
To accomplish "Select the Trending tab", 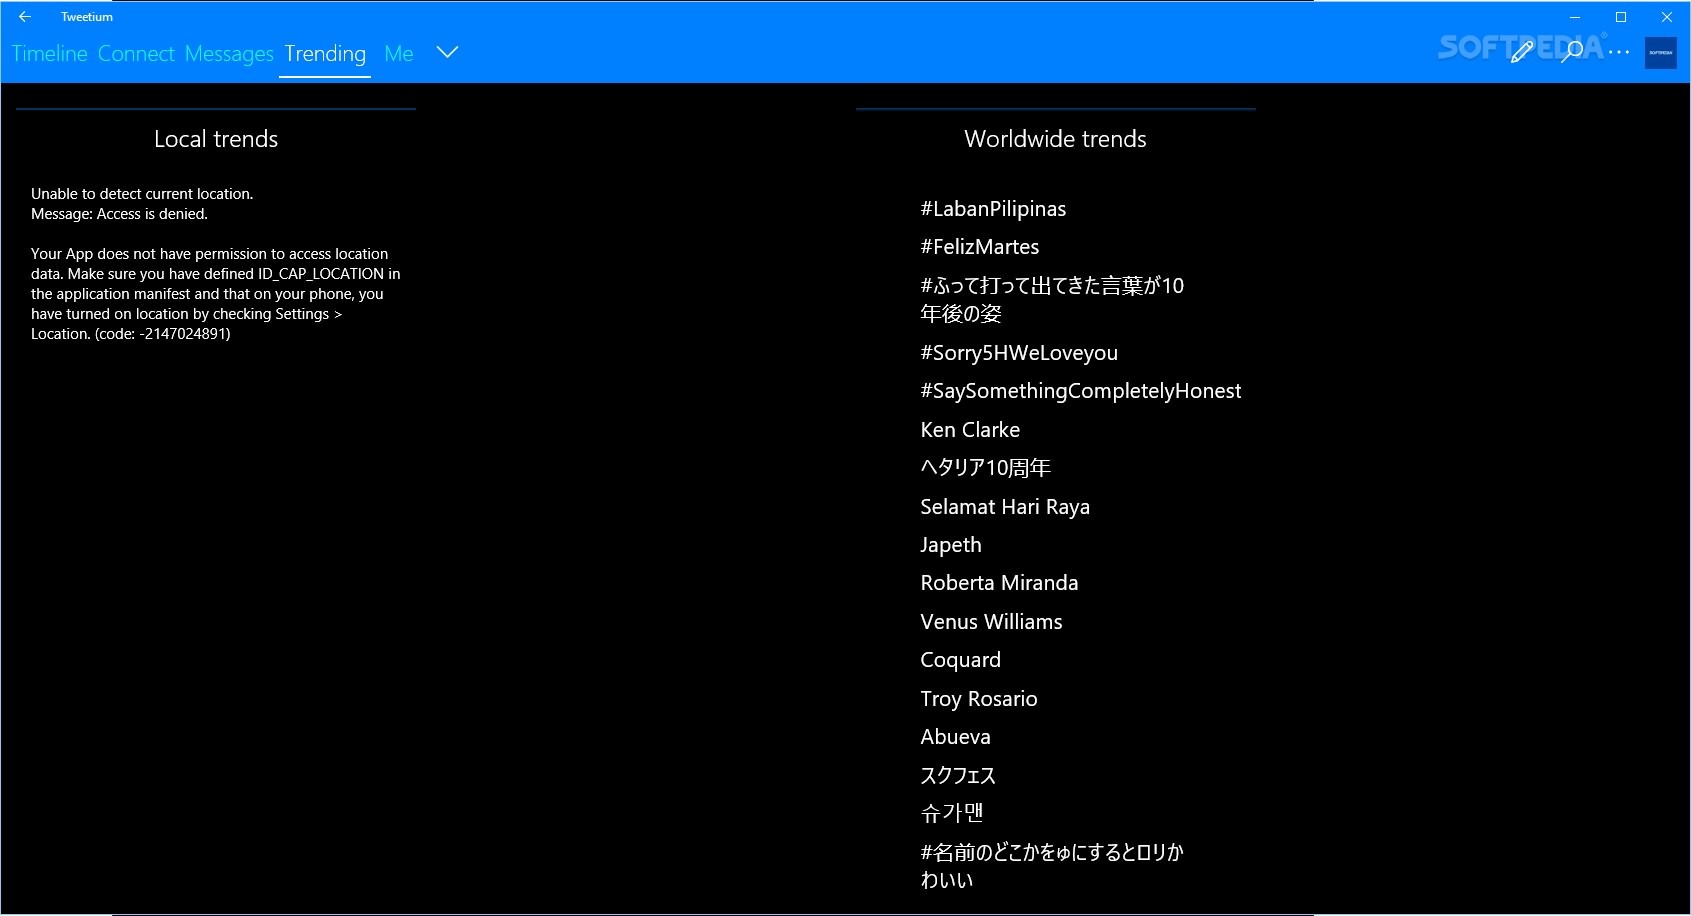I will [325, 54].
